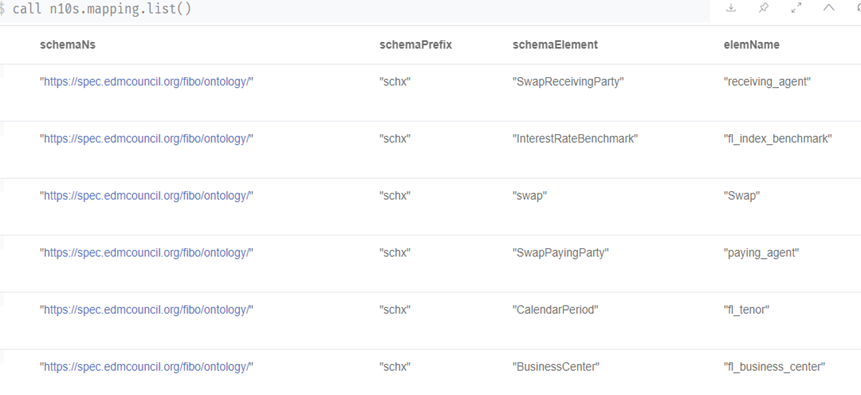Click the "receiving_agent" cell
861x395 pixels.
(x=768, y=82)
